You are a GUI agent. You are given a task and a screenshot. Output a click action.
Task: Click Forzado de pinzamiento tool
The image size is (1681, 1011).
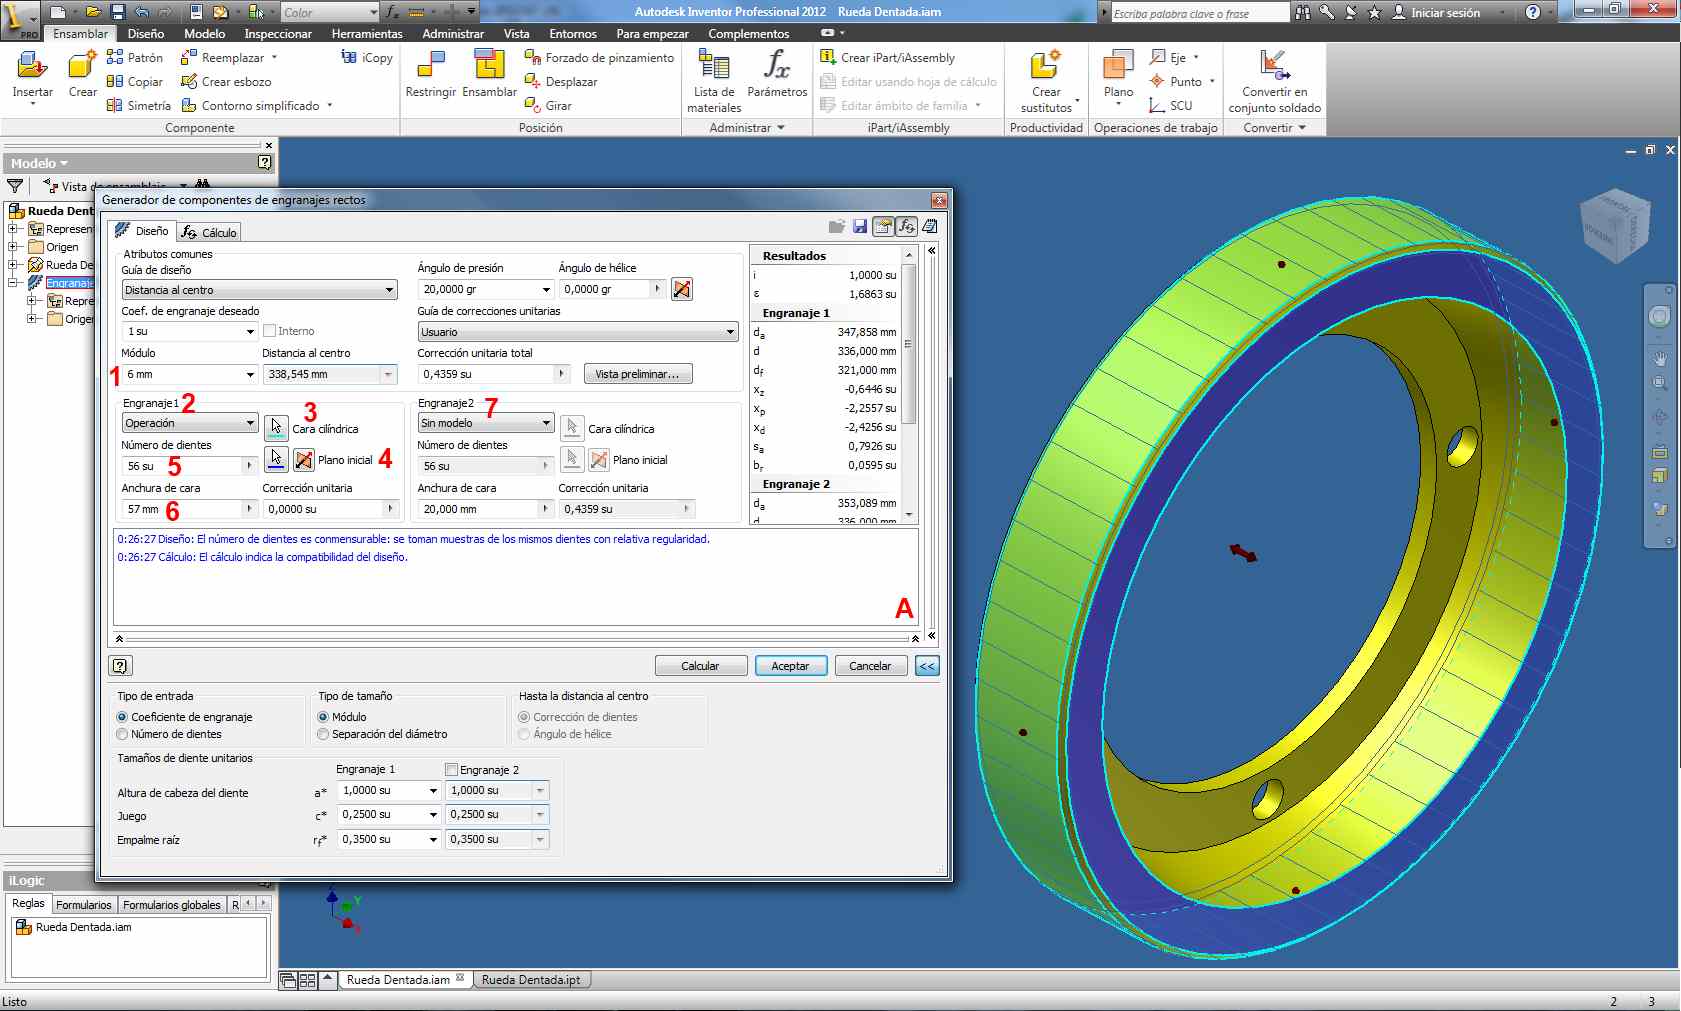599,58
